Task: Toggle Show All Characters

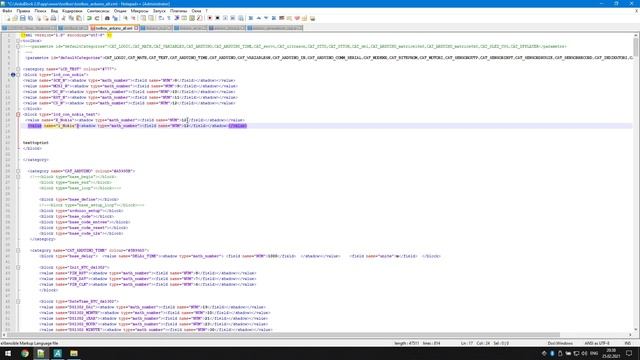Action: (169, 18)
